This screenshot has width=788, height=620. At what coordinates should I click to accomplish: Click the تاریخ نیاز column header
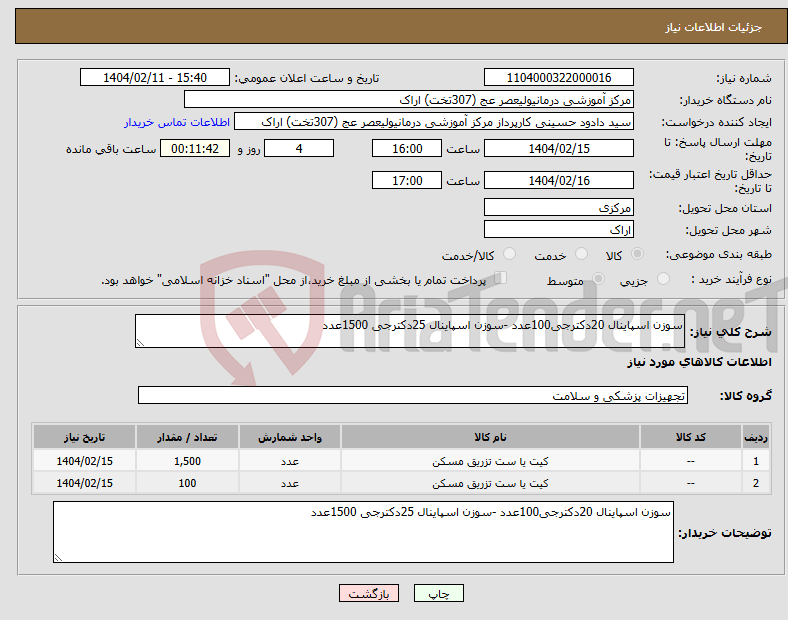pos(84,437)
